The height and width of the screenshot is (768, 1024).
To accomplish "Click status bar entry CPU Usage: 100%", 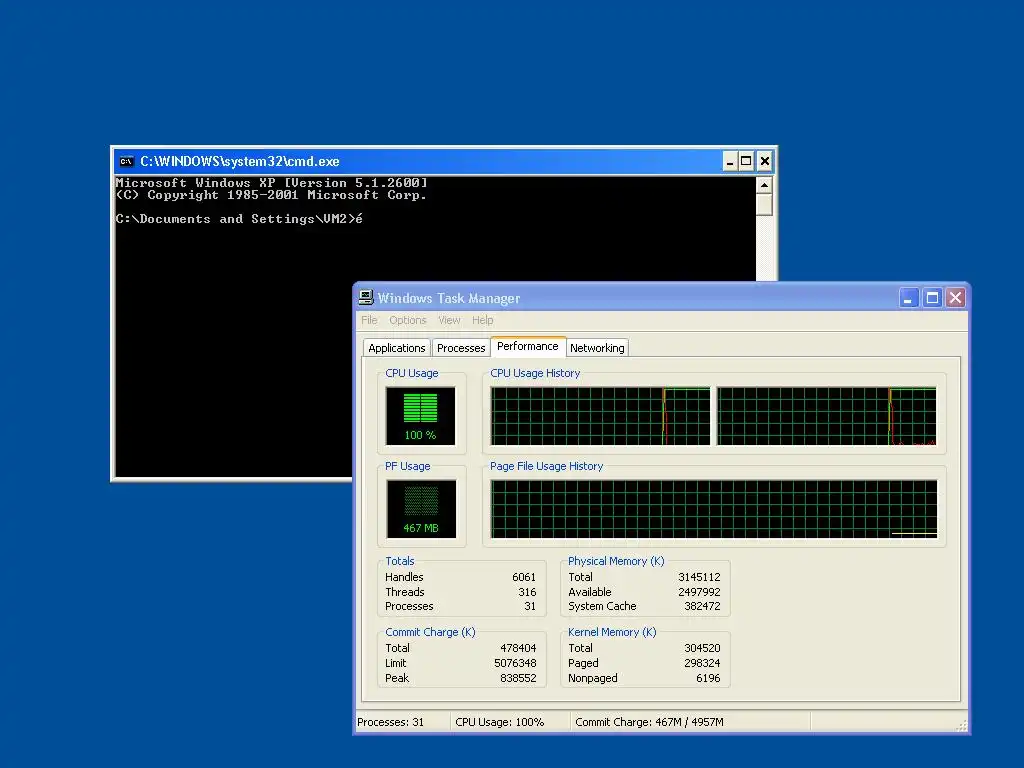I will [x=500, y=722].
